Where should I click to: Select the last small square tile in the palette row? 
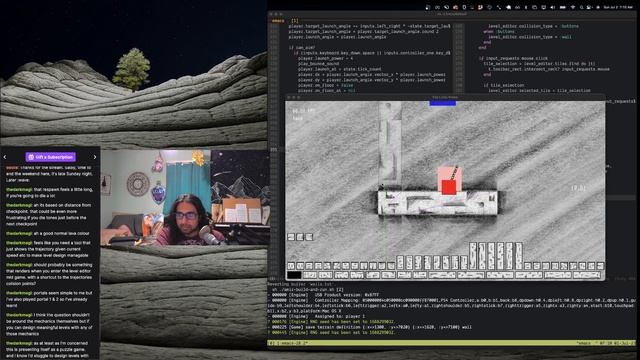[x=600, y=266]
